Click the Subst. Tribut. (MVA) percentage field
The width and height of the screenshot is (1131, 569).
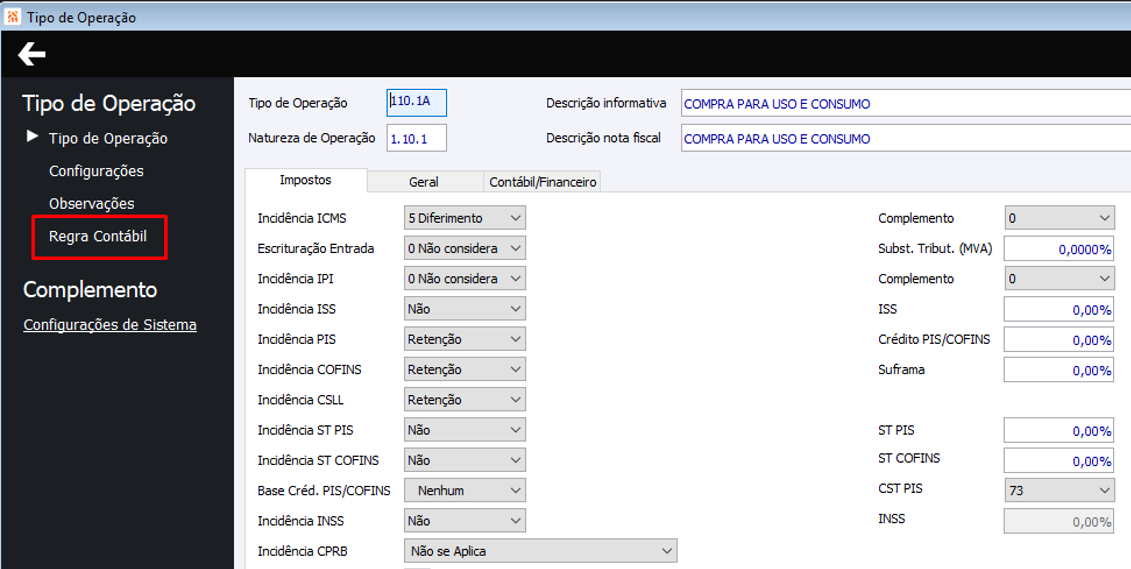click(x=1059, y=249)
